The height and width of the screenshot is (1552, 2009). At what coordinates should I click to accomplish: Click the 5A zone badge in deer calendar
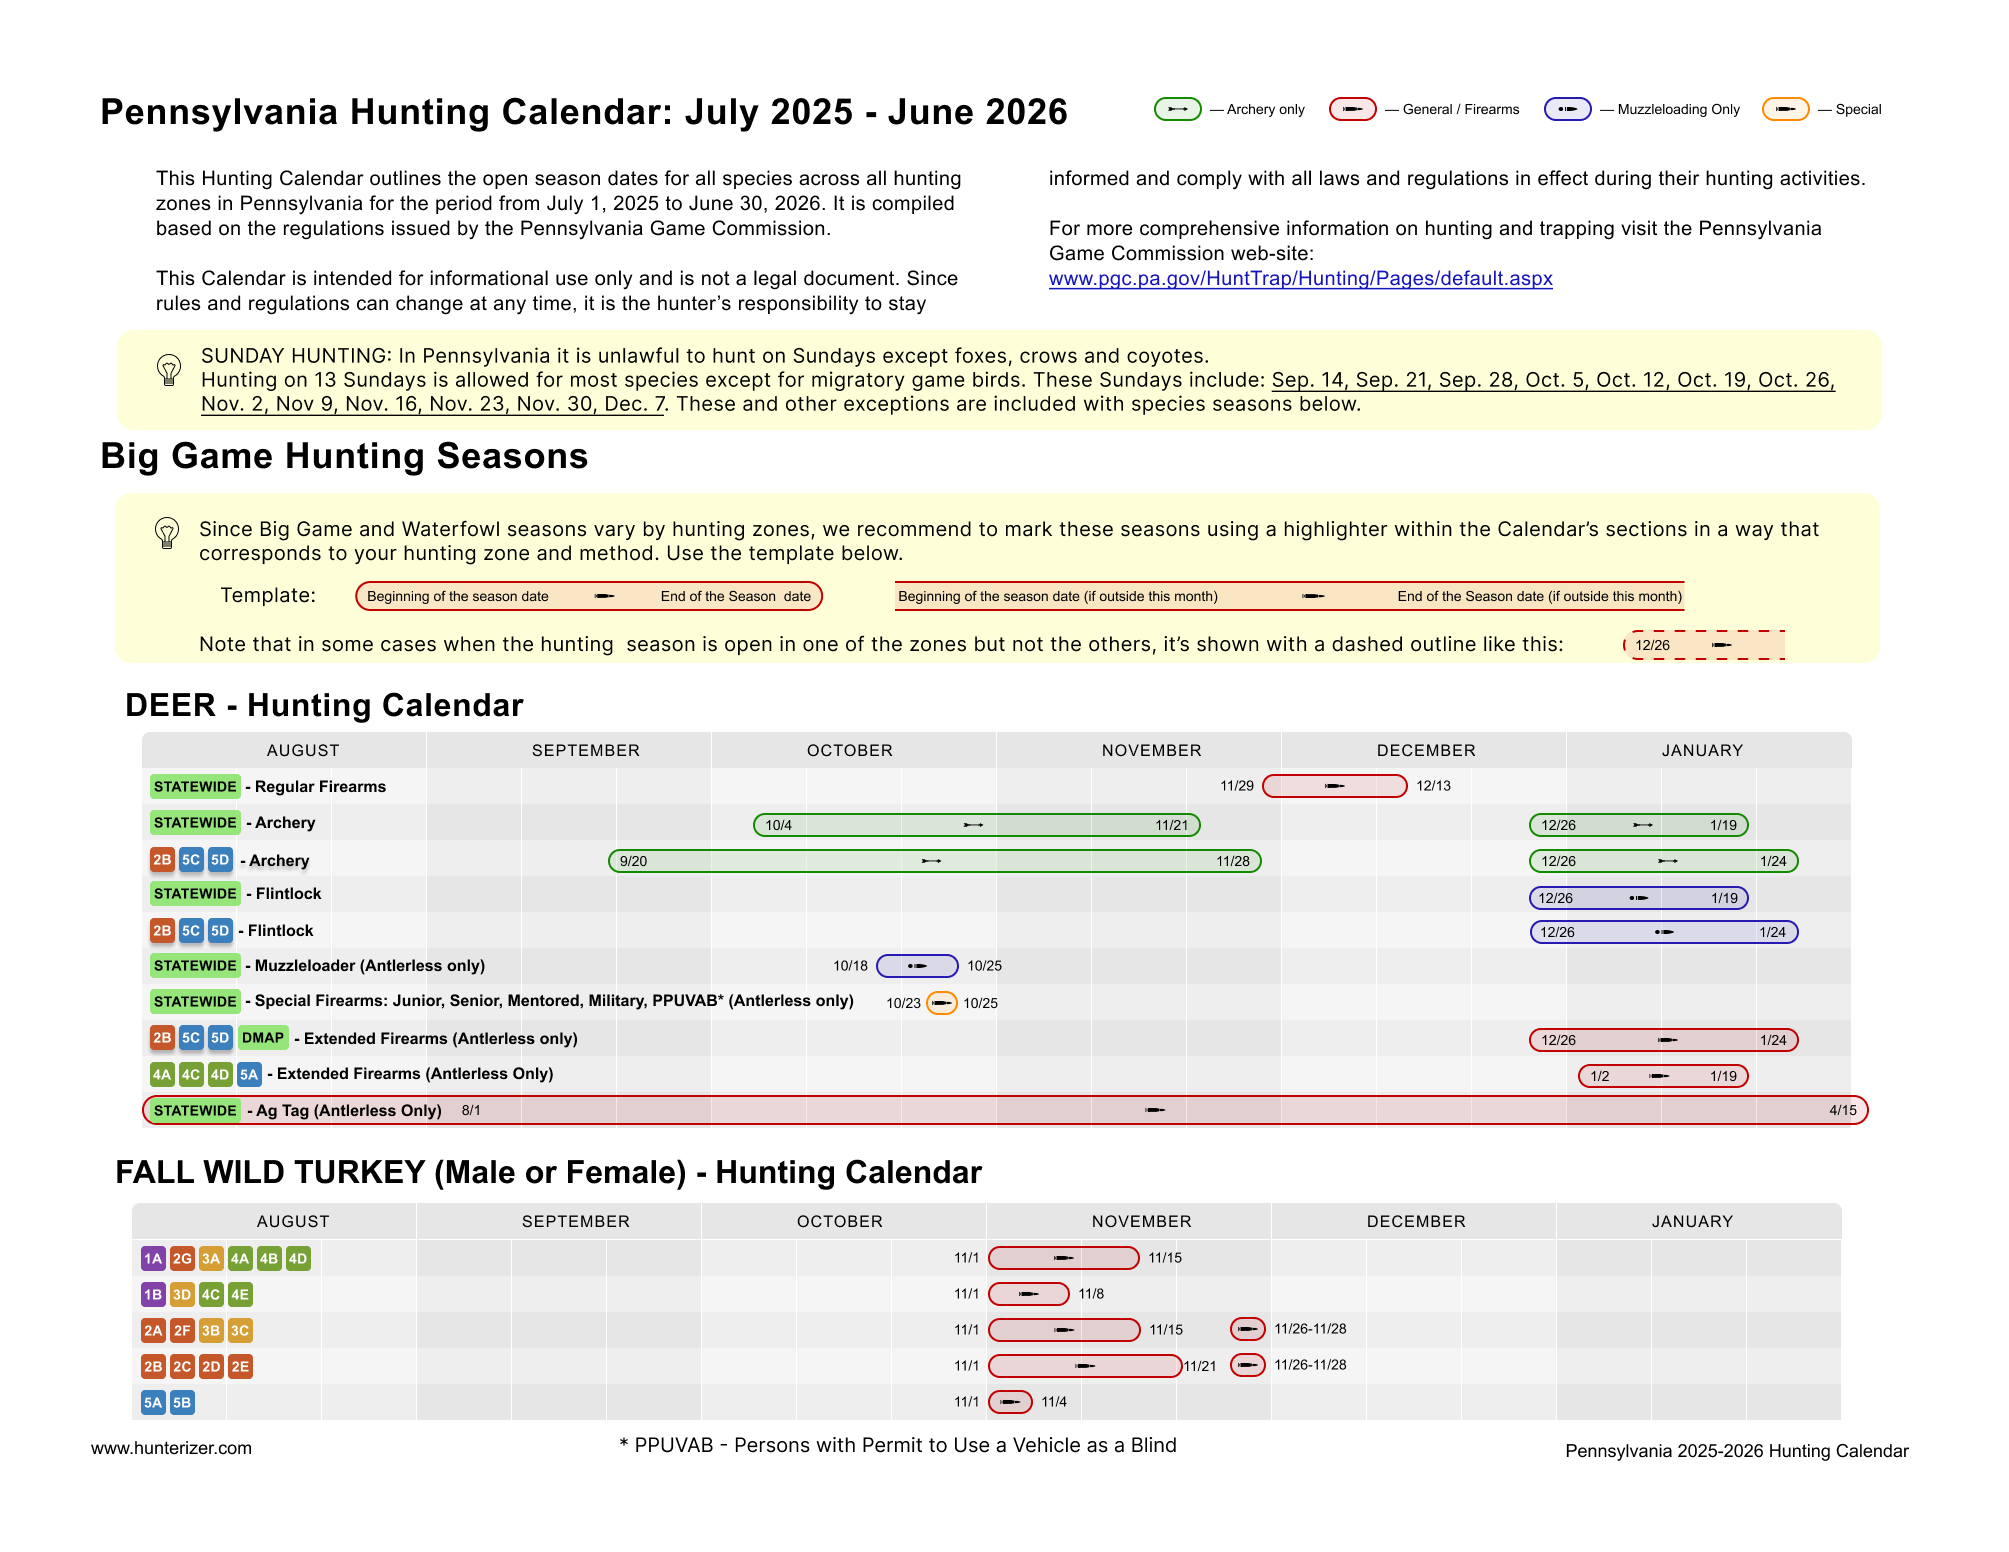tap(249, 1074)
